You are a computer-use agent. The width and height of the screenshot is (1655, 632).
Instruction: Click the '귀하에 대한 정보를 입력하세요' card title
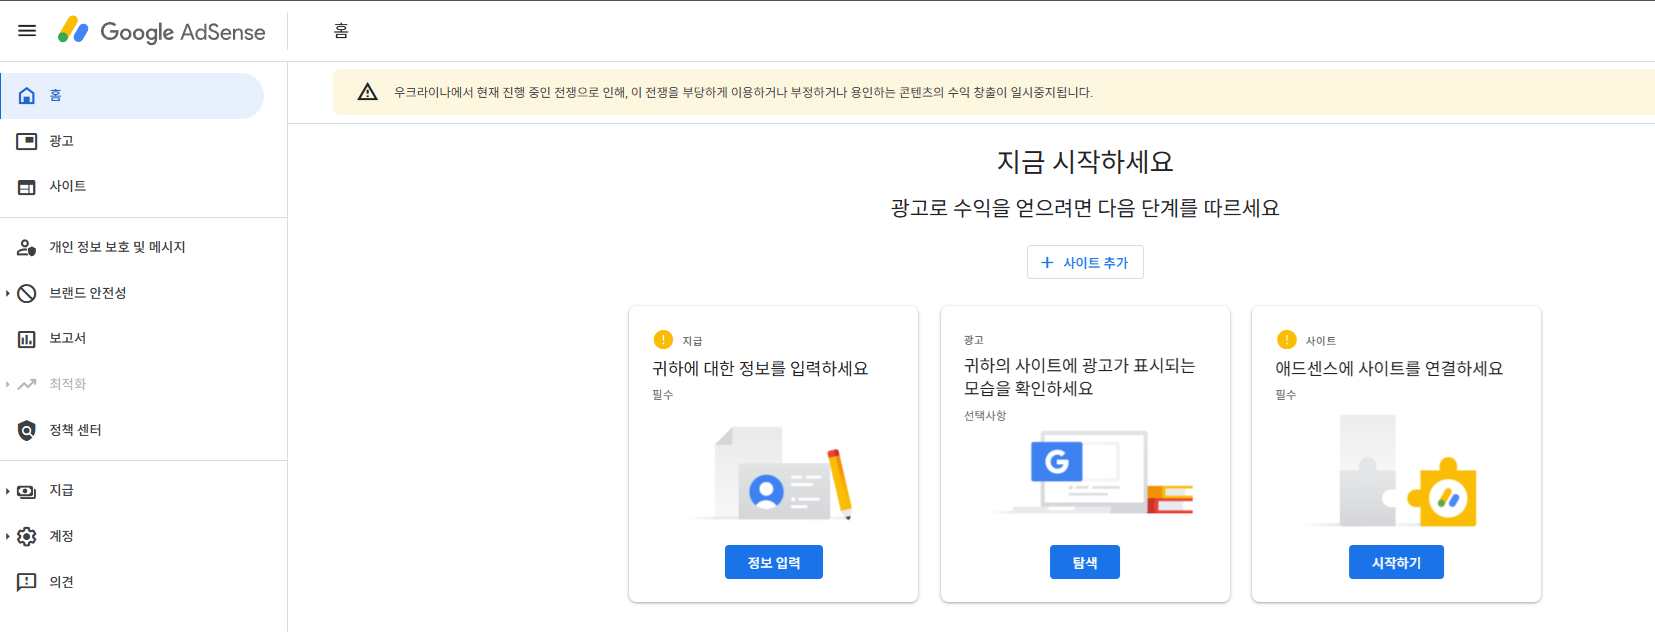760,369
